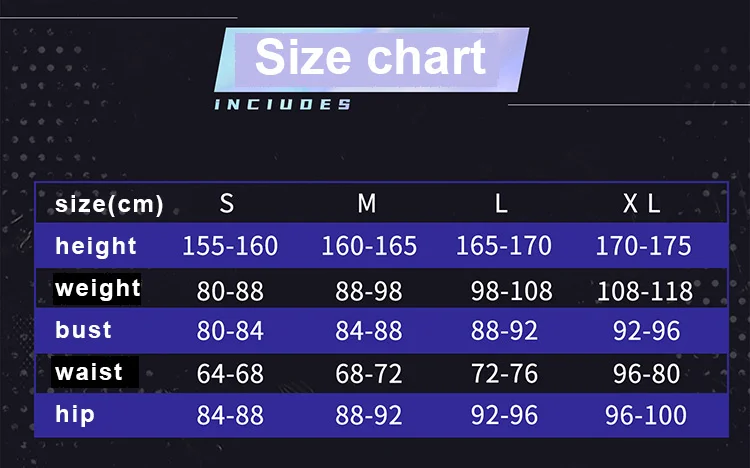Image resolution: width=750 pixels, height=468 pixels.
Task: Select the L column header
Action: 501,203
